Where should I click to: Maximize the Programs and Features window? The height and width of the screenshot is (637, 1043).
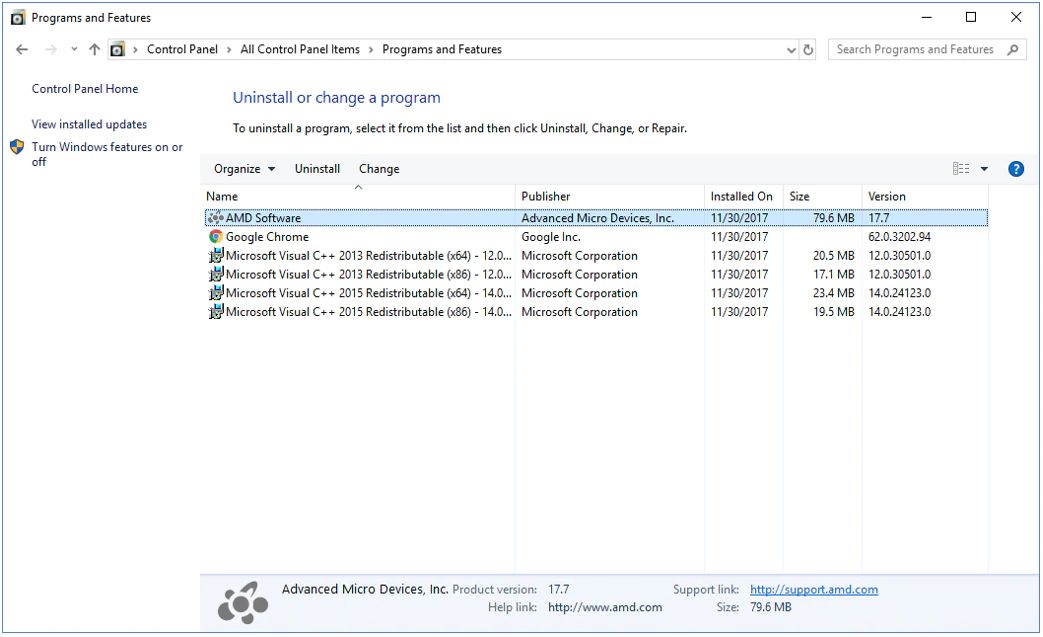tap(971, 17)
